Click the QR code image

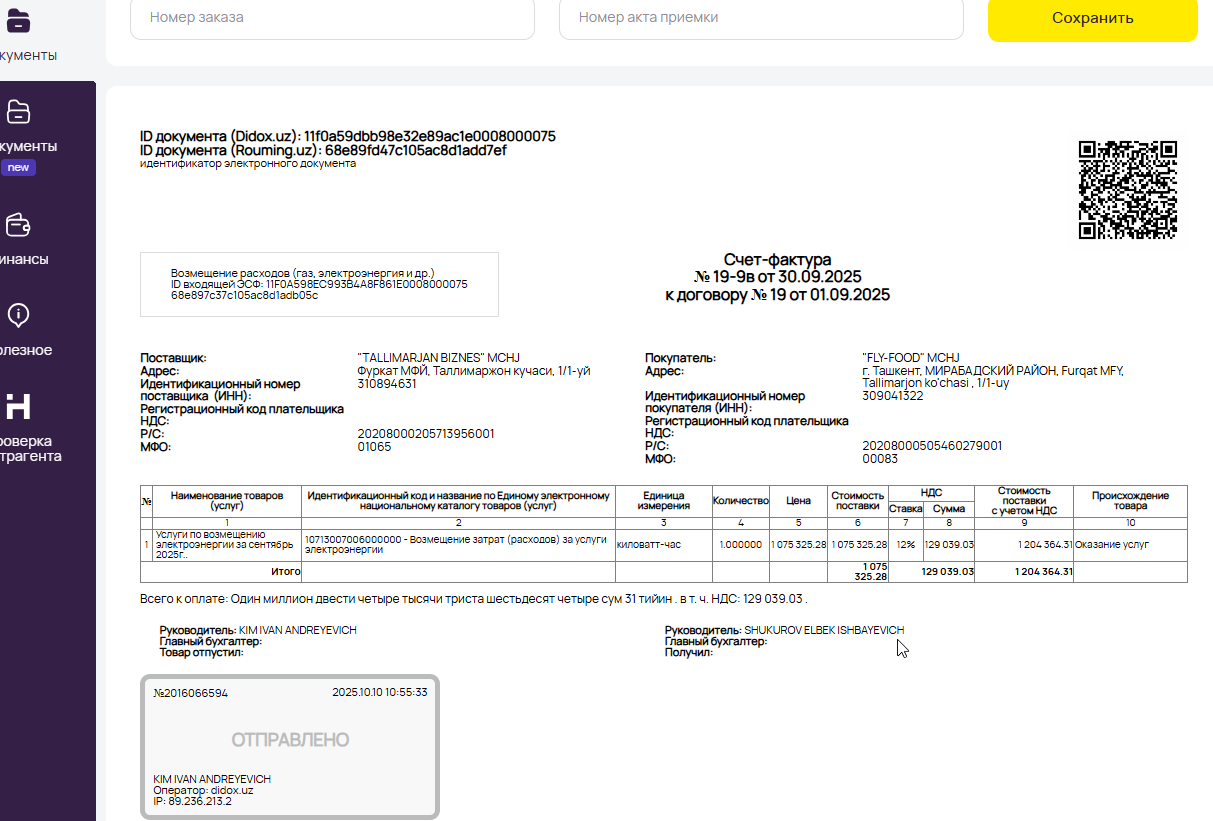click(1127, 190)
